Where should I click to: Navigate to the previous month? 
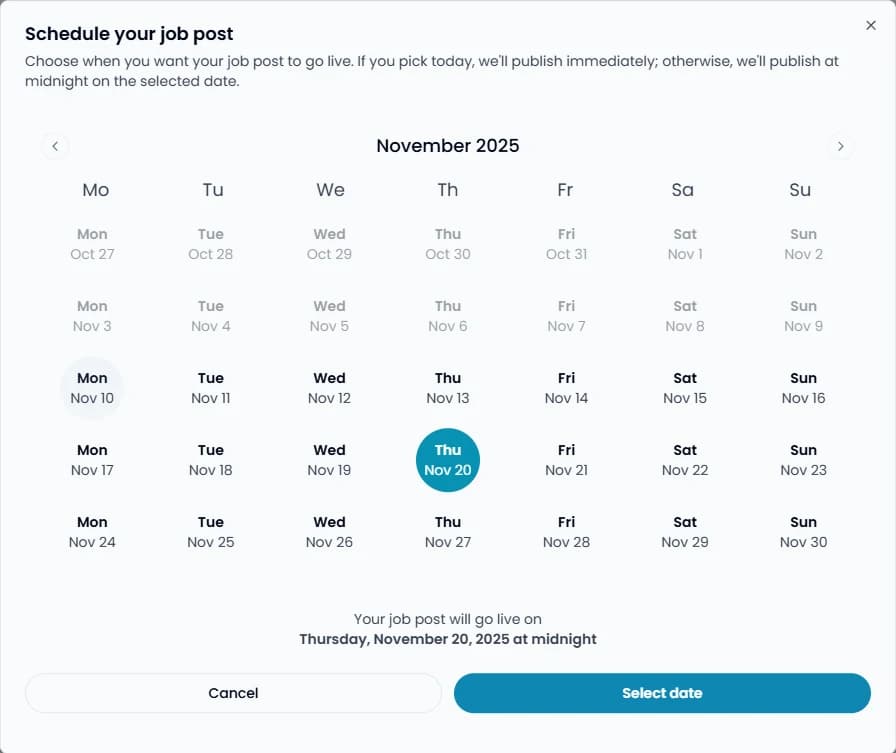(55, 146)
